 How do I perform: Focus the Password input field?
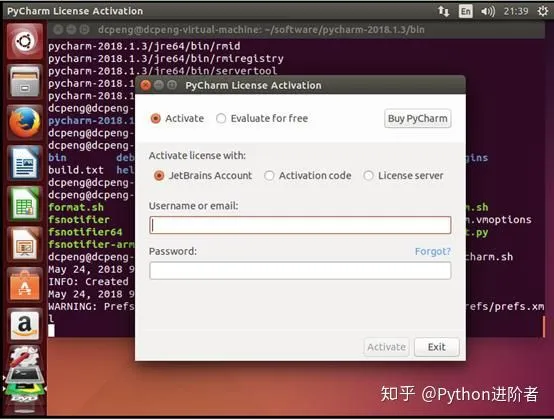coord(300,271)
